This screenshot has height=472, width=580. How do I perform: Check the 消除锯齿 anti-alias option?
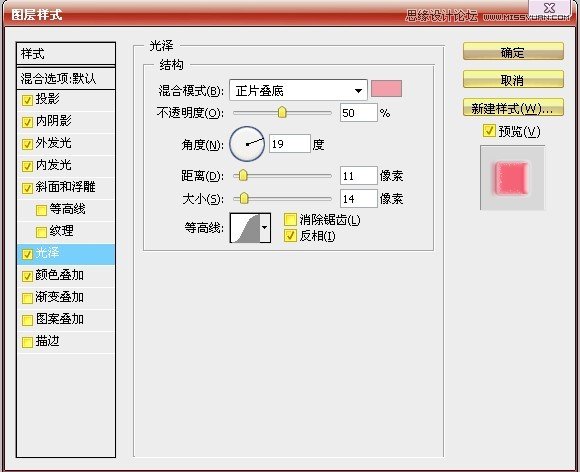[x=290, y=220]
